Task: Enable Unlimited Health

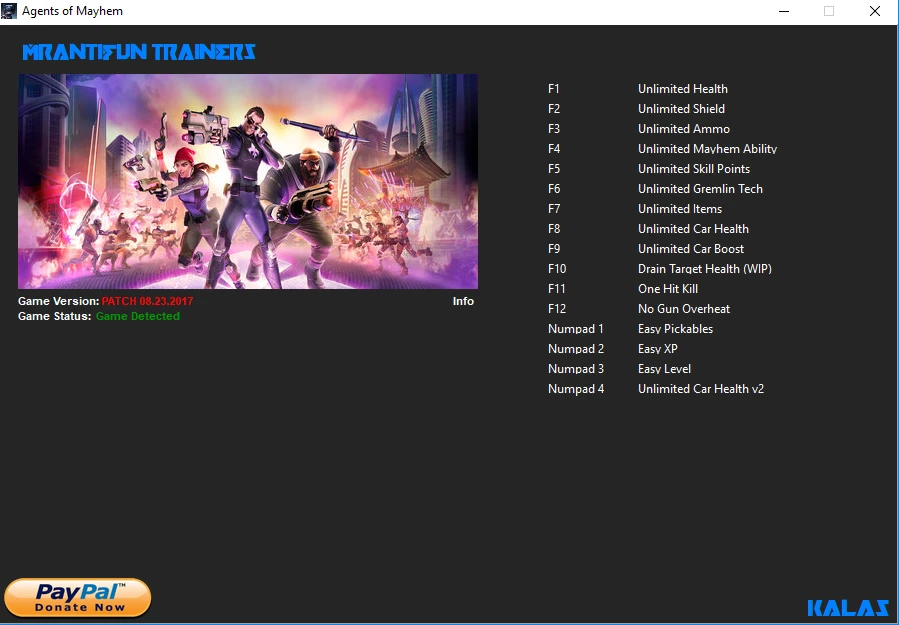Action: (683, 88)
